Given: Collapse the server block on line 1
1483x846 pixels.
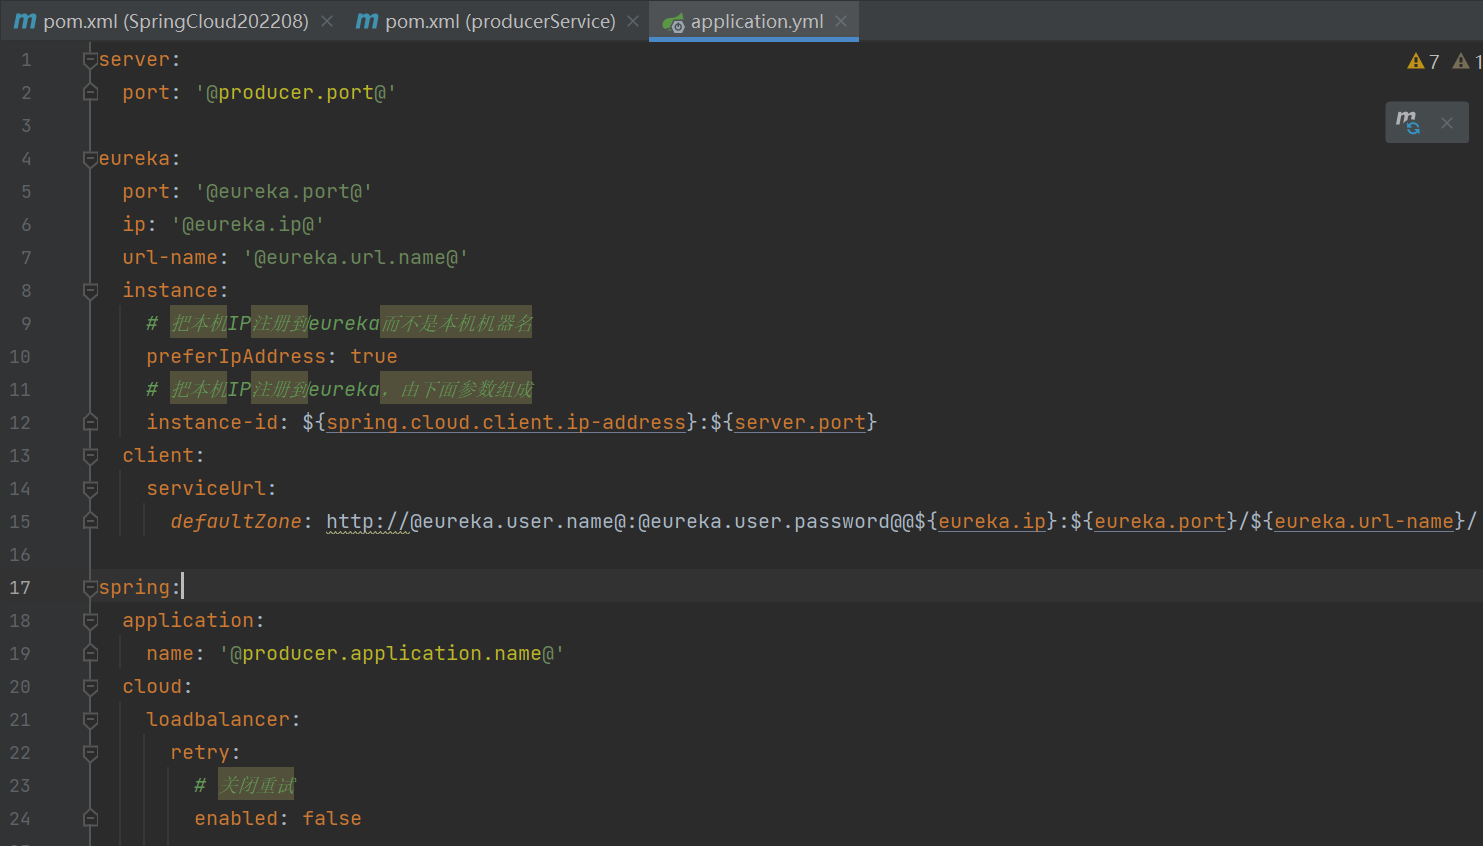Looking at the screenshot, I should pyautogui.click(x=90, y=60).
